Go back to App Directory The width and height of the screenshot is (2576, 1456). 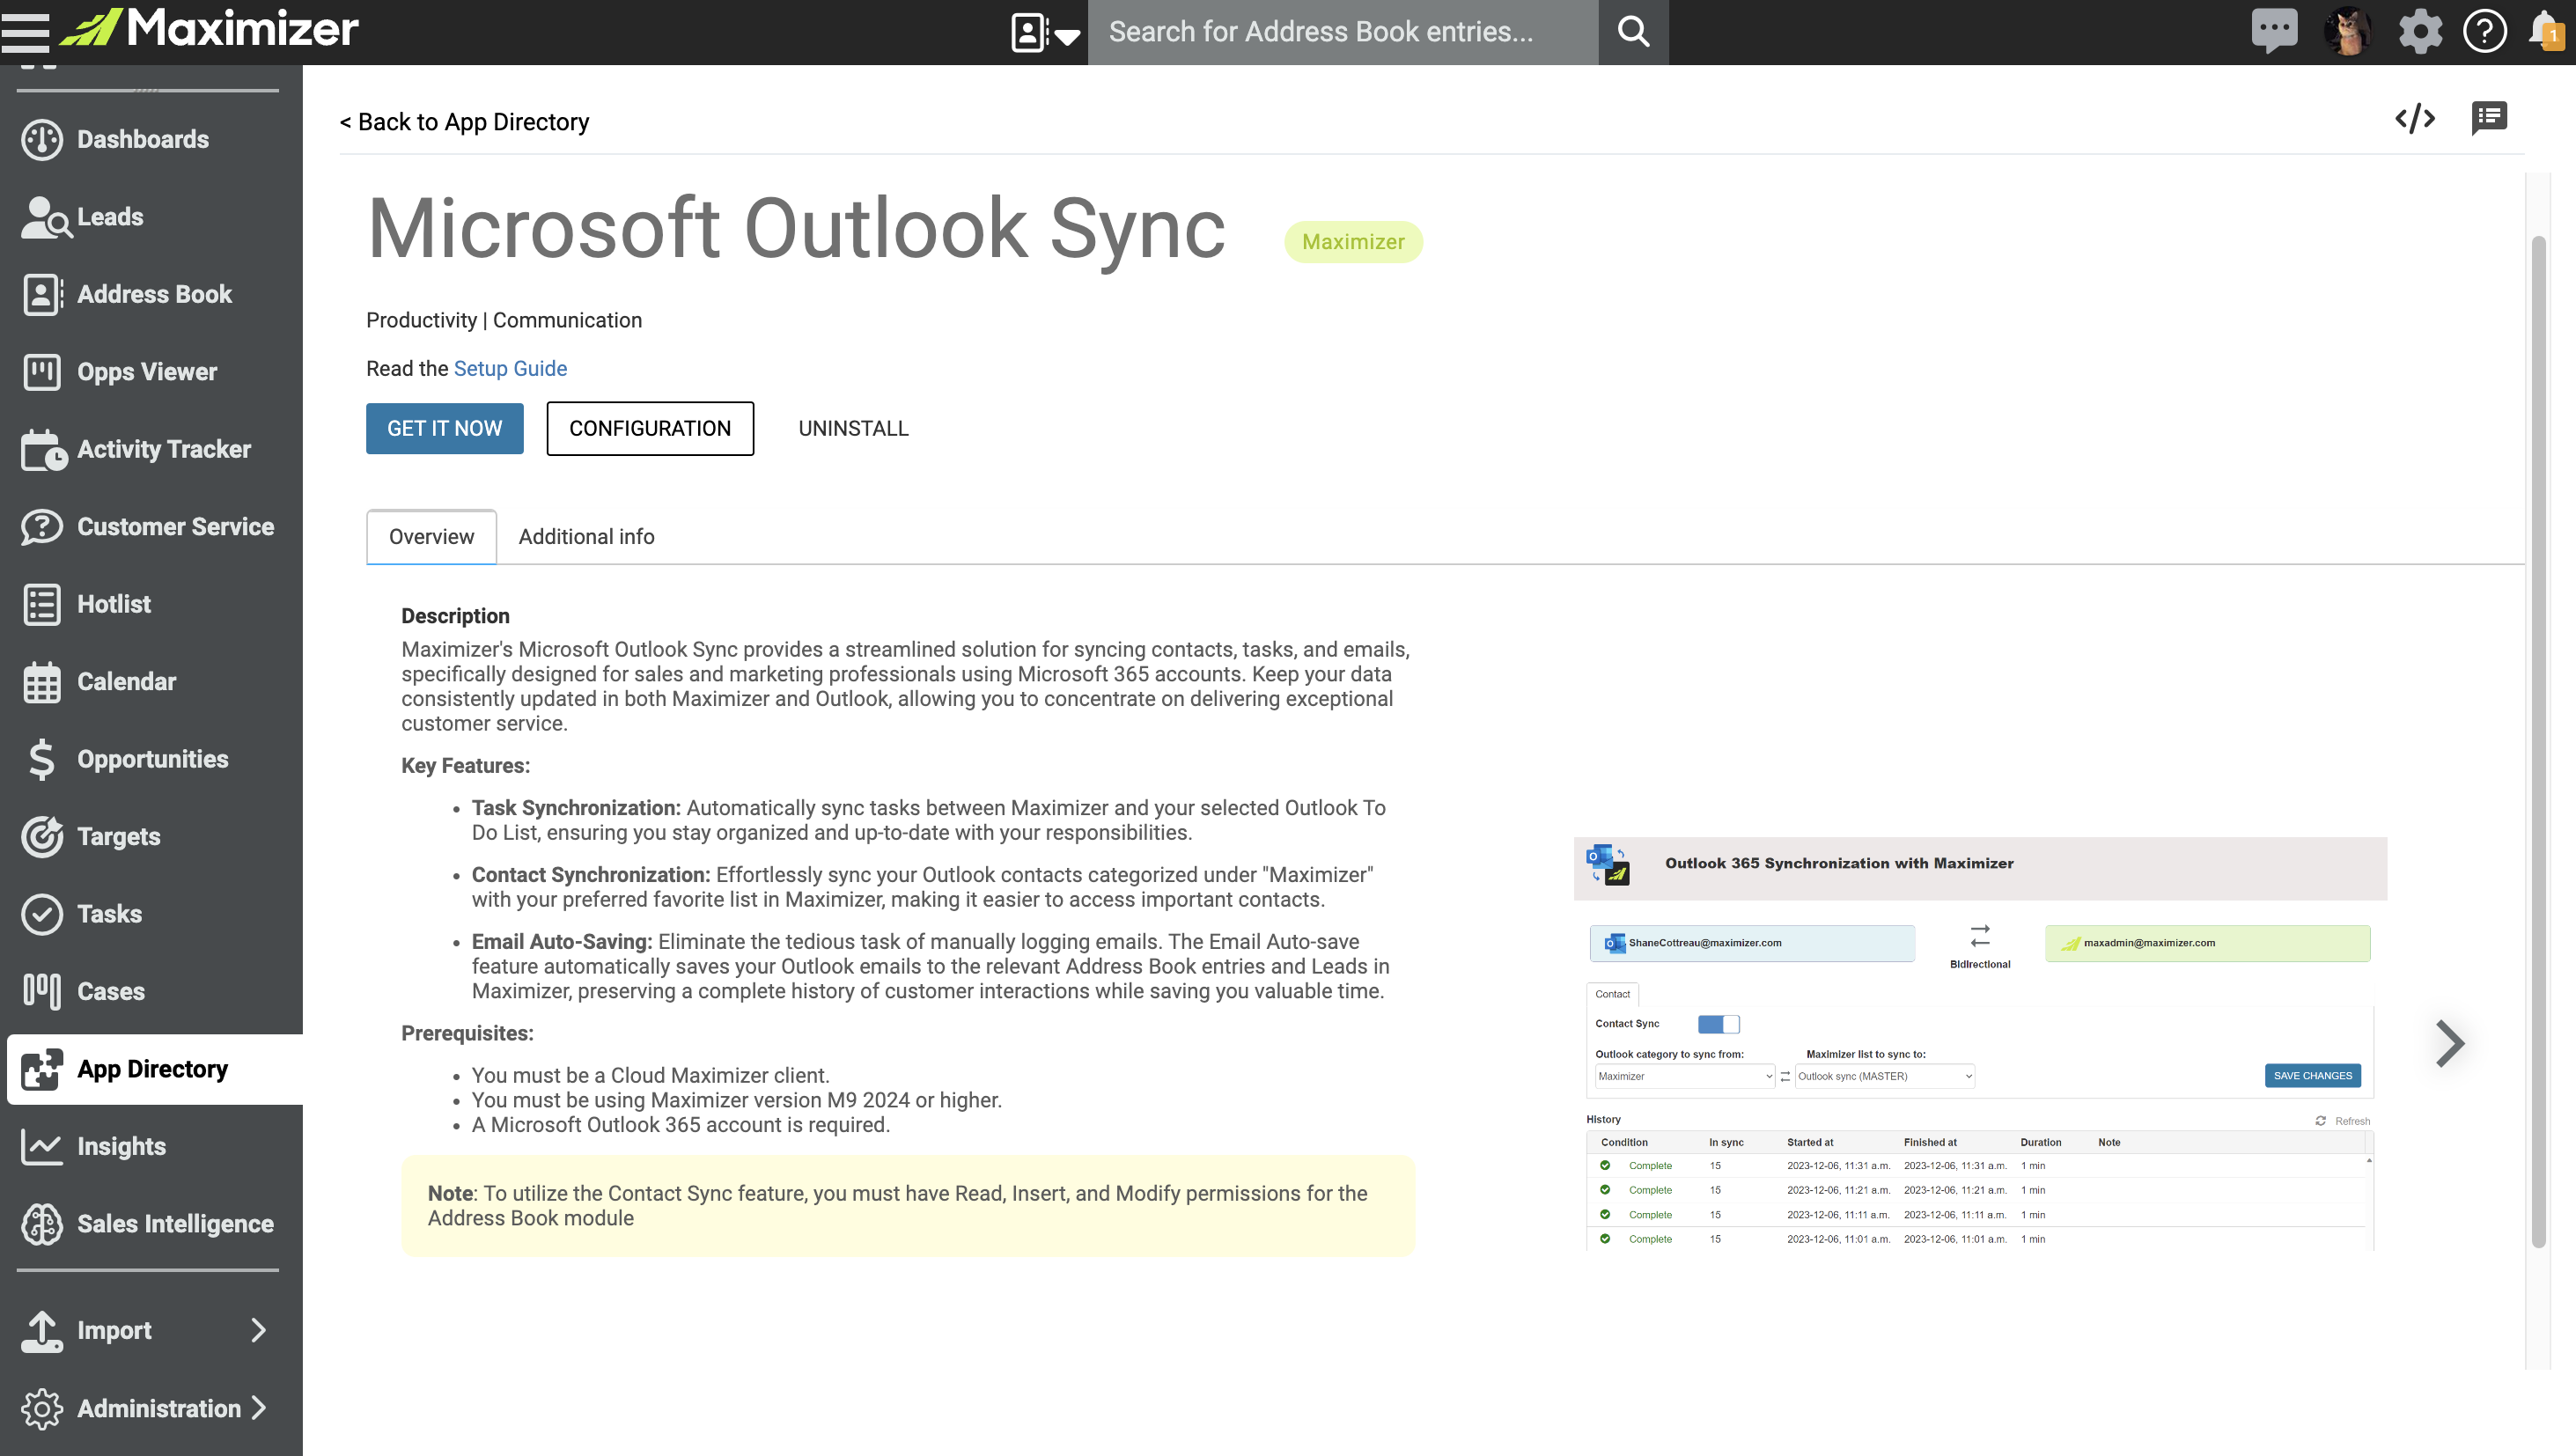(x=464, y=122)
